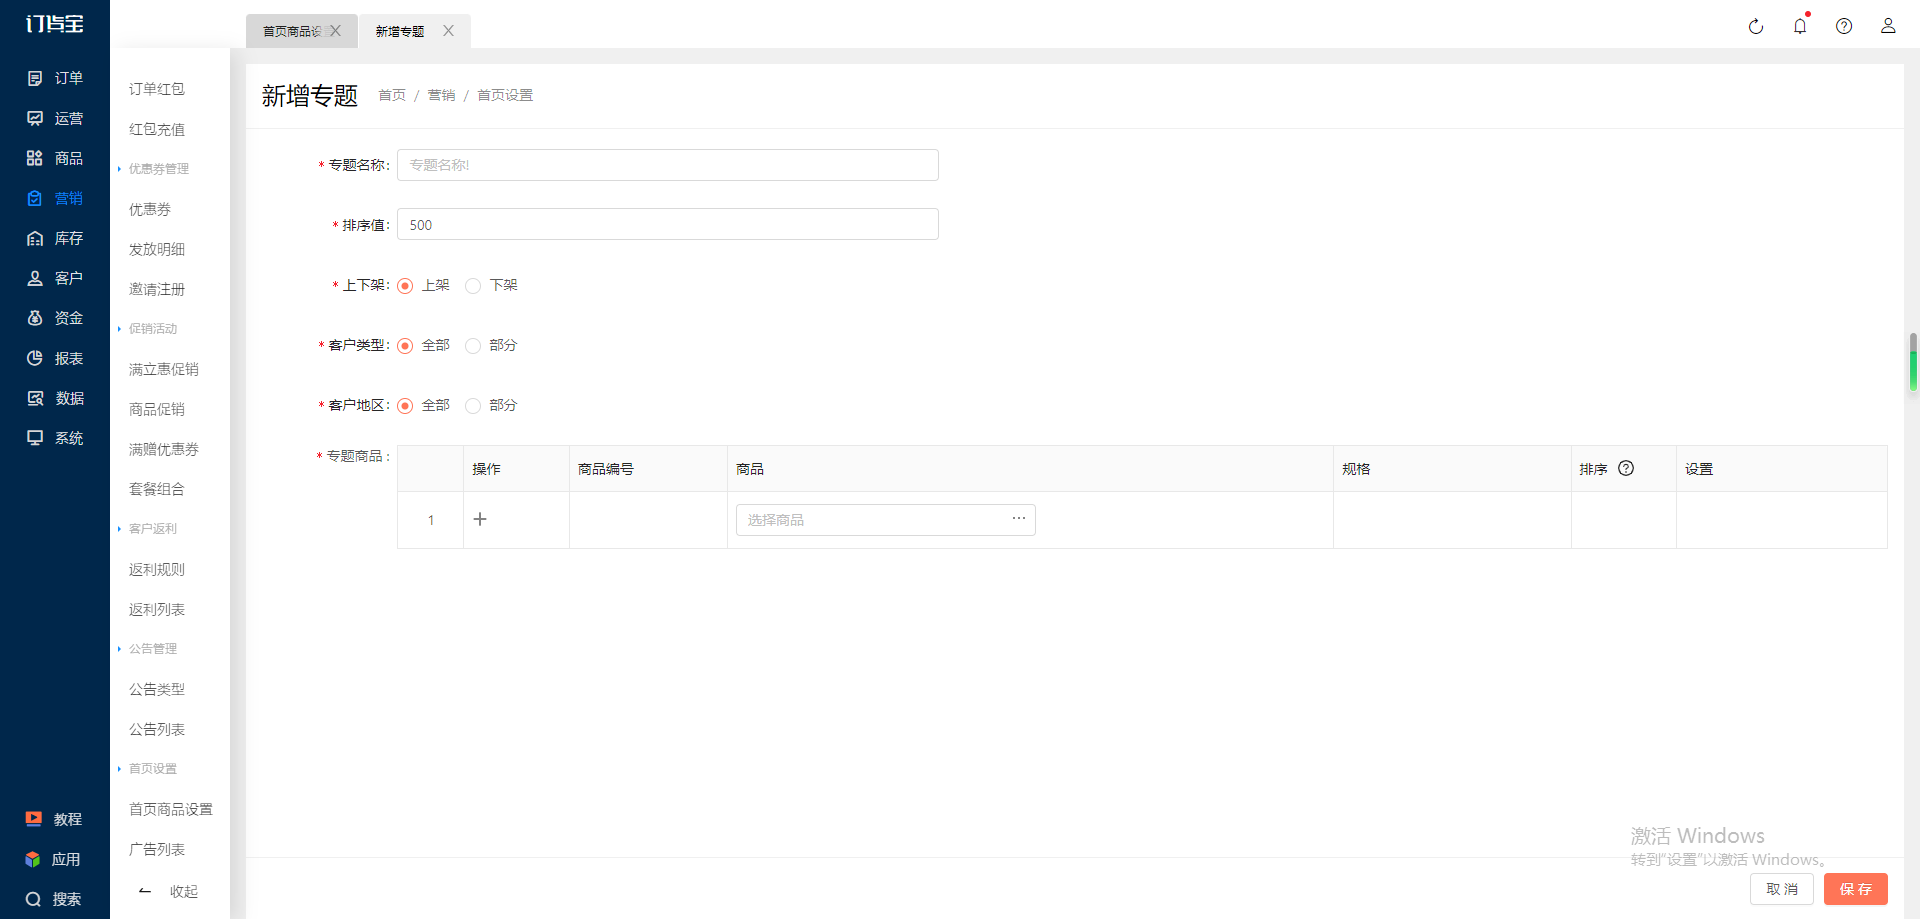The image size is (1920, 919).
Task: Open the 客户 module
Action: click(x=55, y=278)
